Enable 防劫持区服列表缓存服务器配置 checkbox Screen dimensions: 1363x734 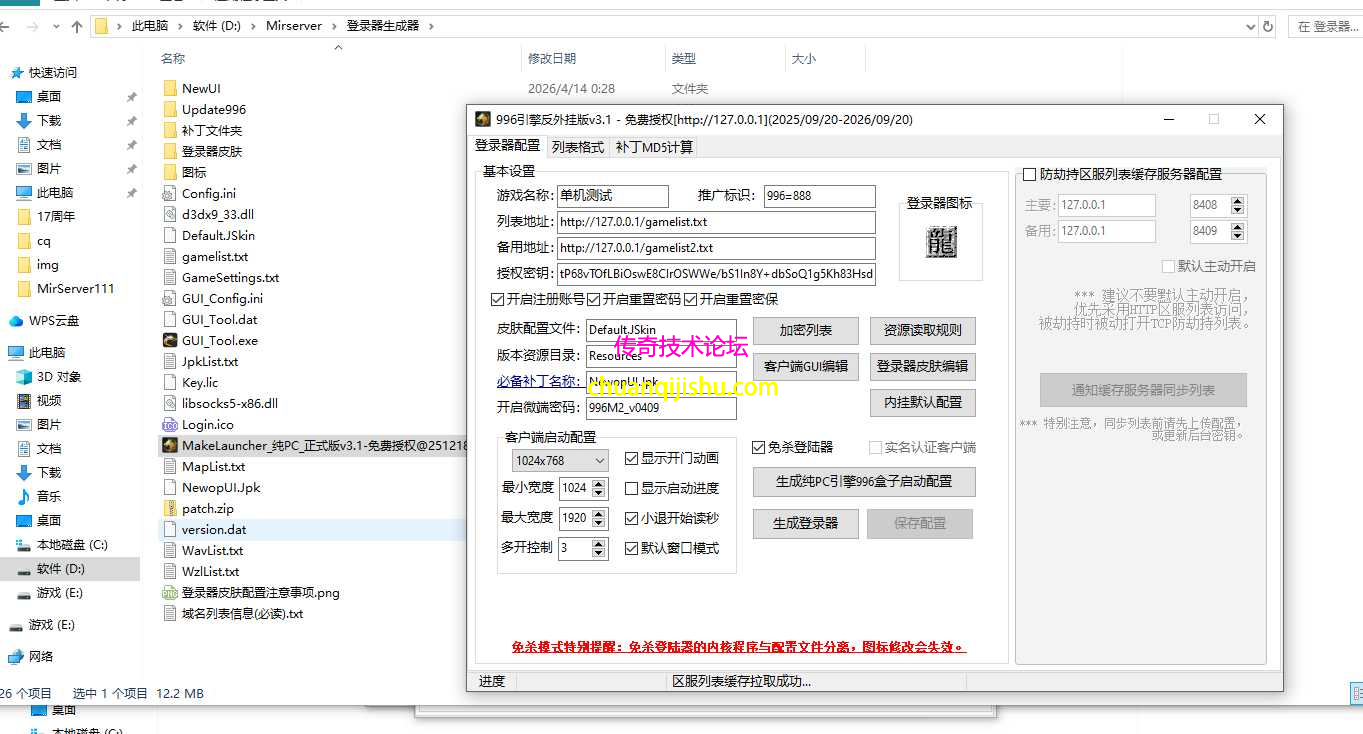(1030, 174)
